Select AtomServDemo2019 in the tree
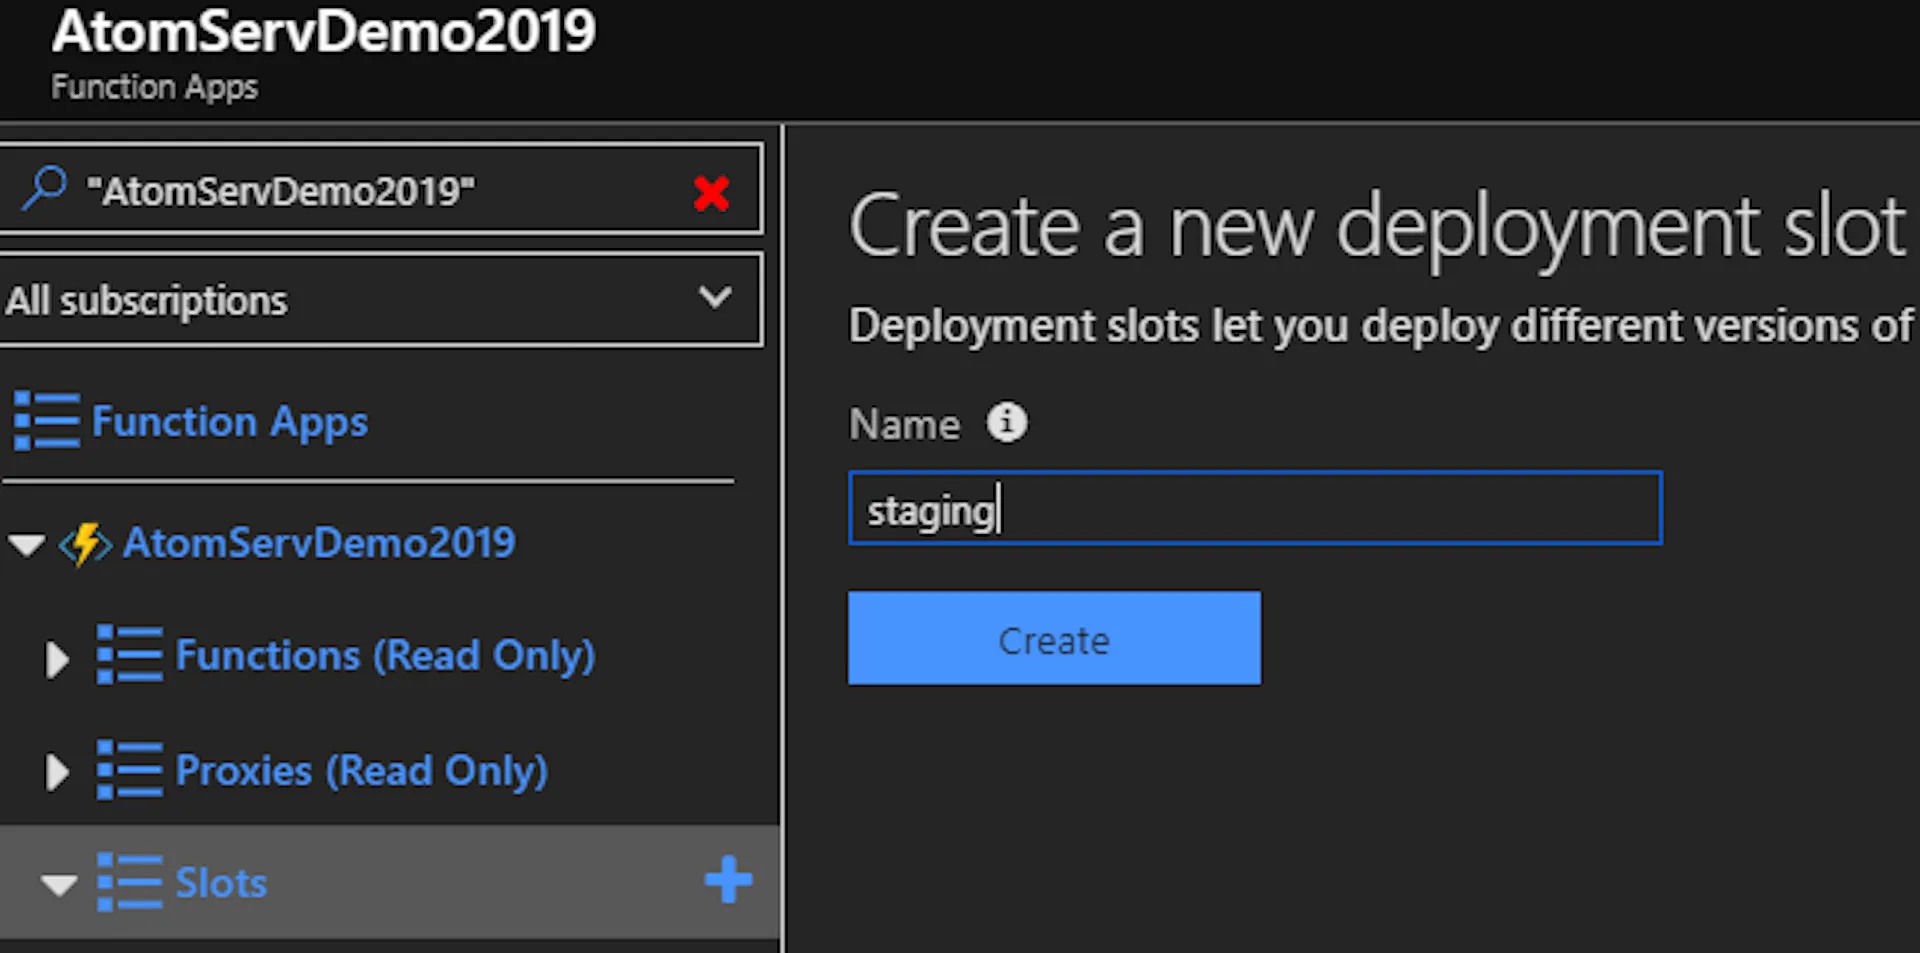Screen dimensions: 1920x953 [x=319, y=543]
